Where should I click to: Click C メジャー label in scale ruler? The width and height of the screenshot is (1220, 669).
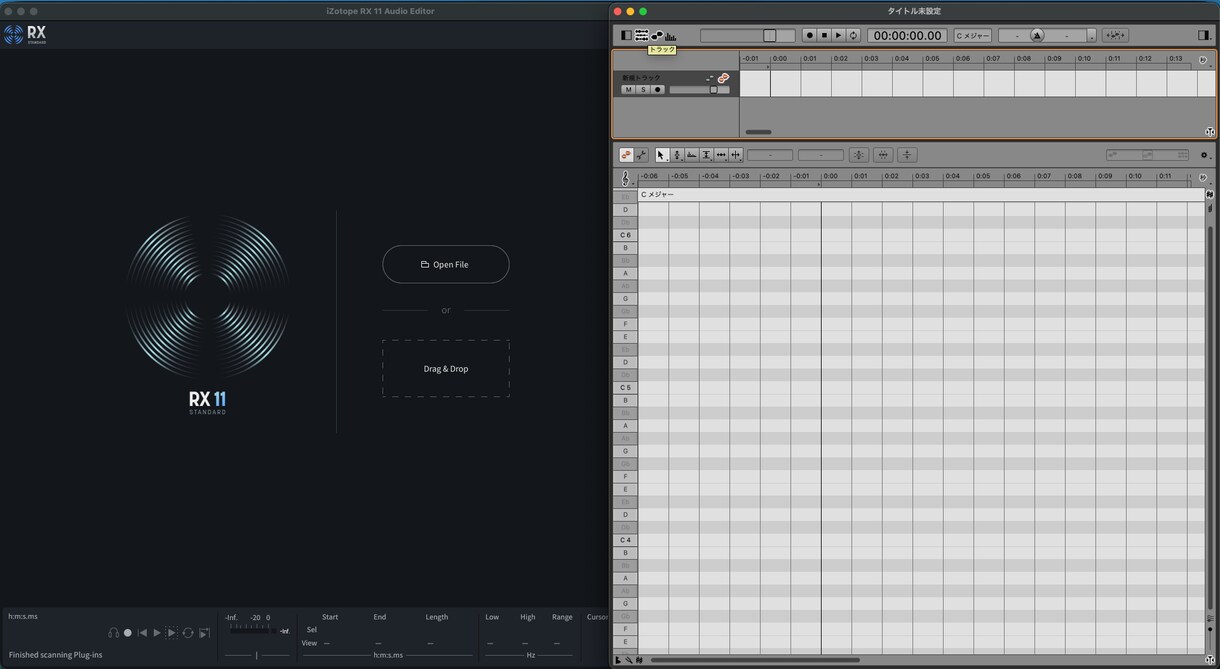(657, 194)
